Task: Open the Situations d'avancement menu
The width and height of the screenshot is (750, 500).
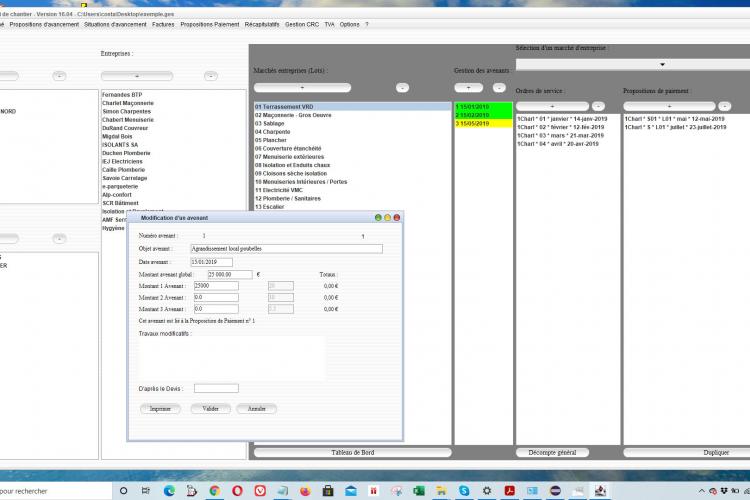Action: tap(115, 24)
